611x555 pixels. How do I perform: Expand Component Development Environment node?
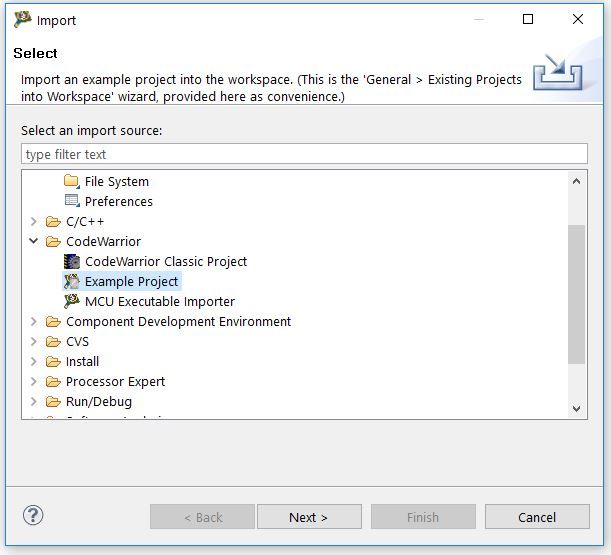[x=34, y=322]
